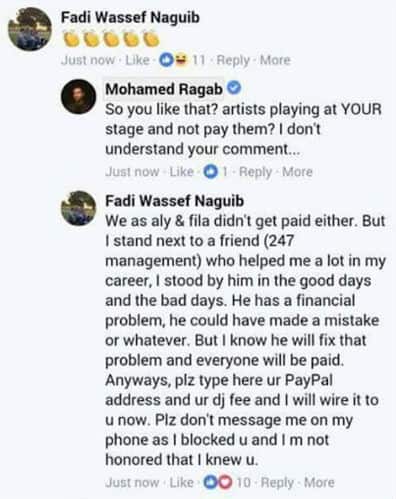The height and width of the screenshot is (499, 396).
Task: Open Fadi Wassef Naguib's top profile picture
Action: (30, 29)
